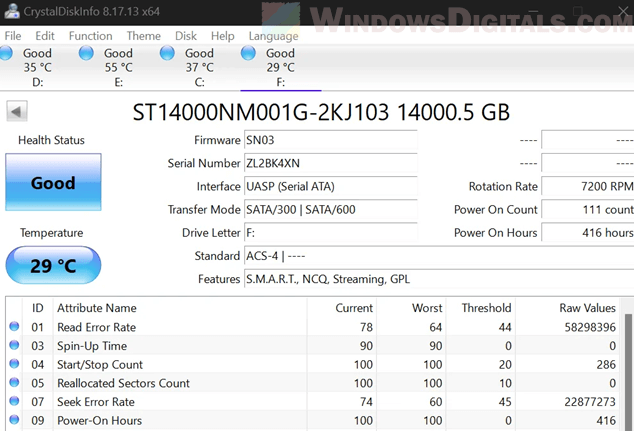Select the Spin-Up Time attribute name

(92, 346)
